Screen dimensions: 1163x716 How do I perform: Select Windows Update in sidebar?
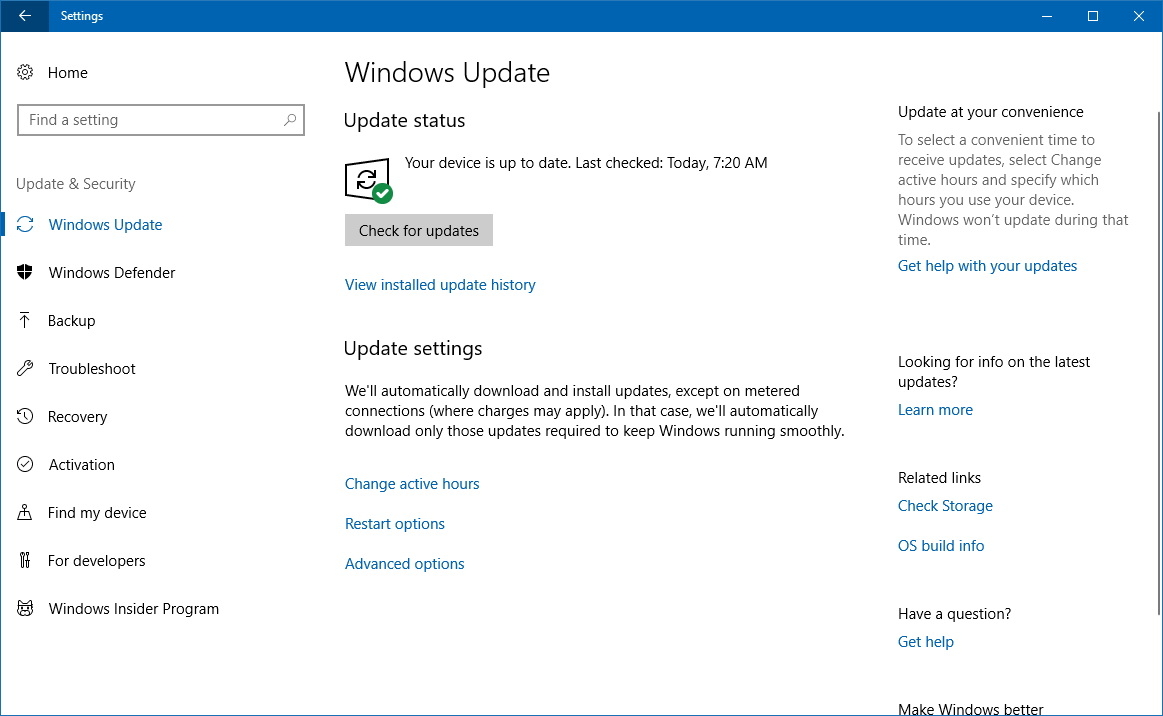click(x=105, y=225)
